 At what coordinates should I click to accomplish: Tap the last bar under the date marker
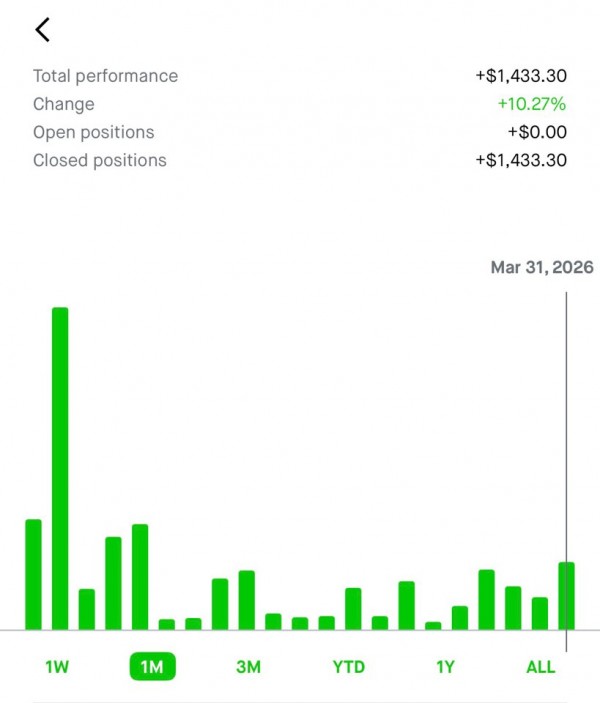pyautogui.click(x=565, y=596)
